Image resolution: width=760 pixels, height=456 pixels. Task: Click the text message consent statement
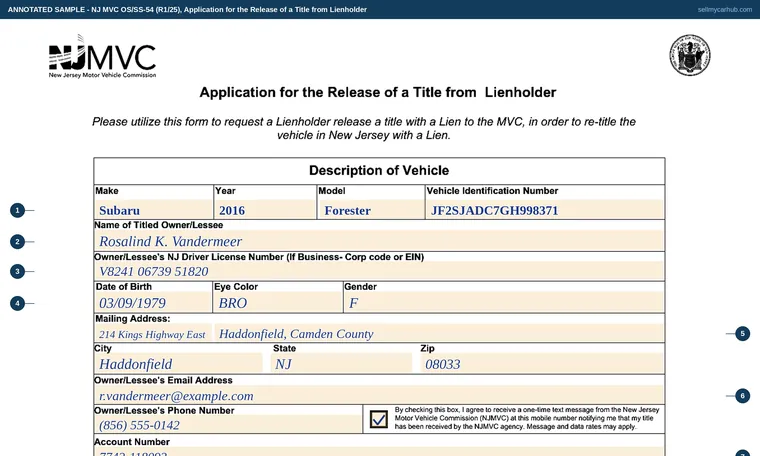(x=527, y=418)
